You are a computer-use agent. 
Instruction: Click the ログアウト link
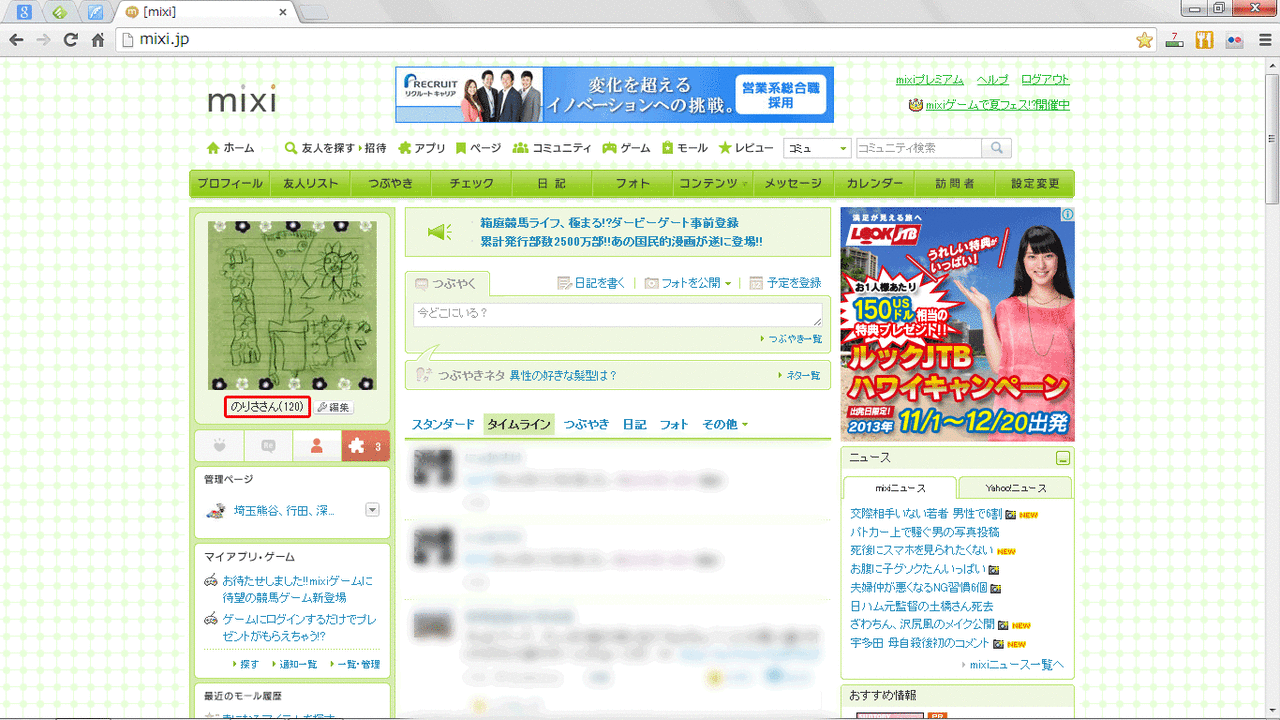[1045, 80]
